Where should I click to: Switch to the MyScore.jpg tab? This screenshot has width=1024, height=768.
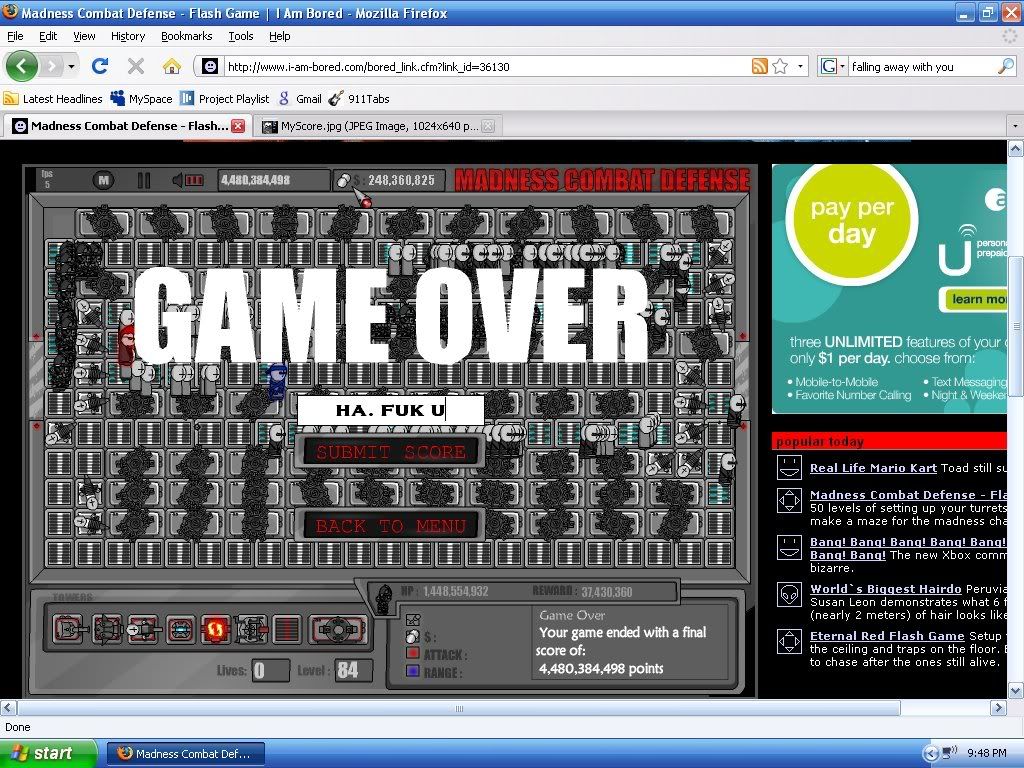[377, 126]
